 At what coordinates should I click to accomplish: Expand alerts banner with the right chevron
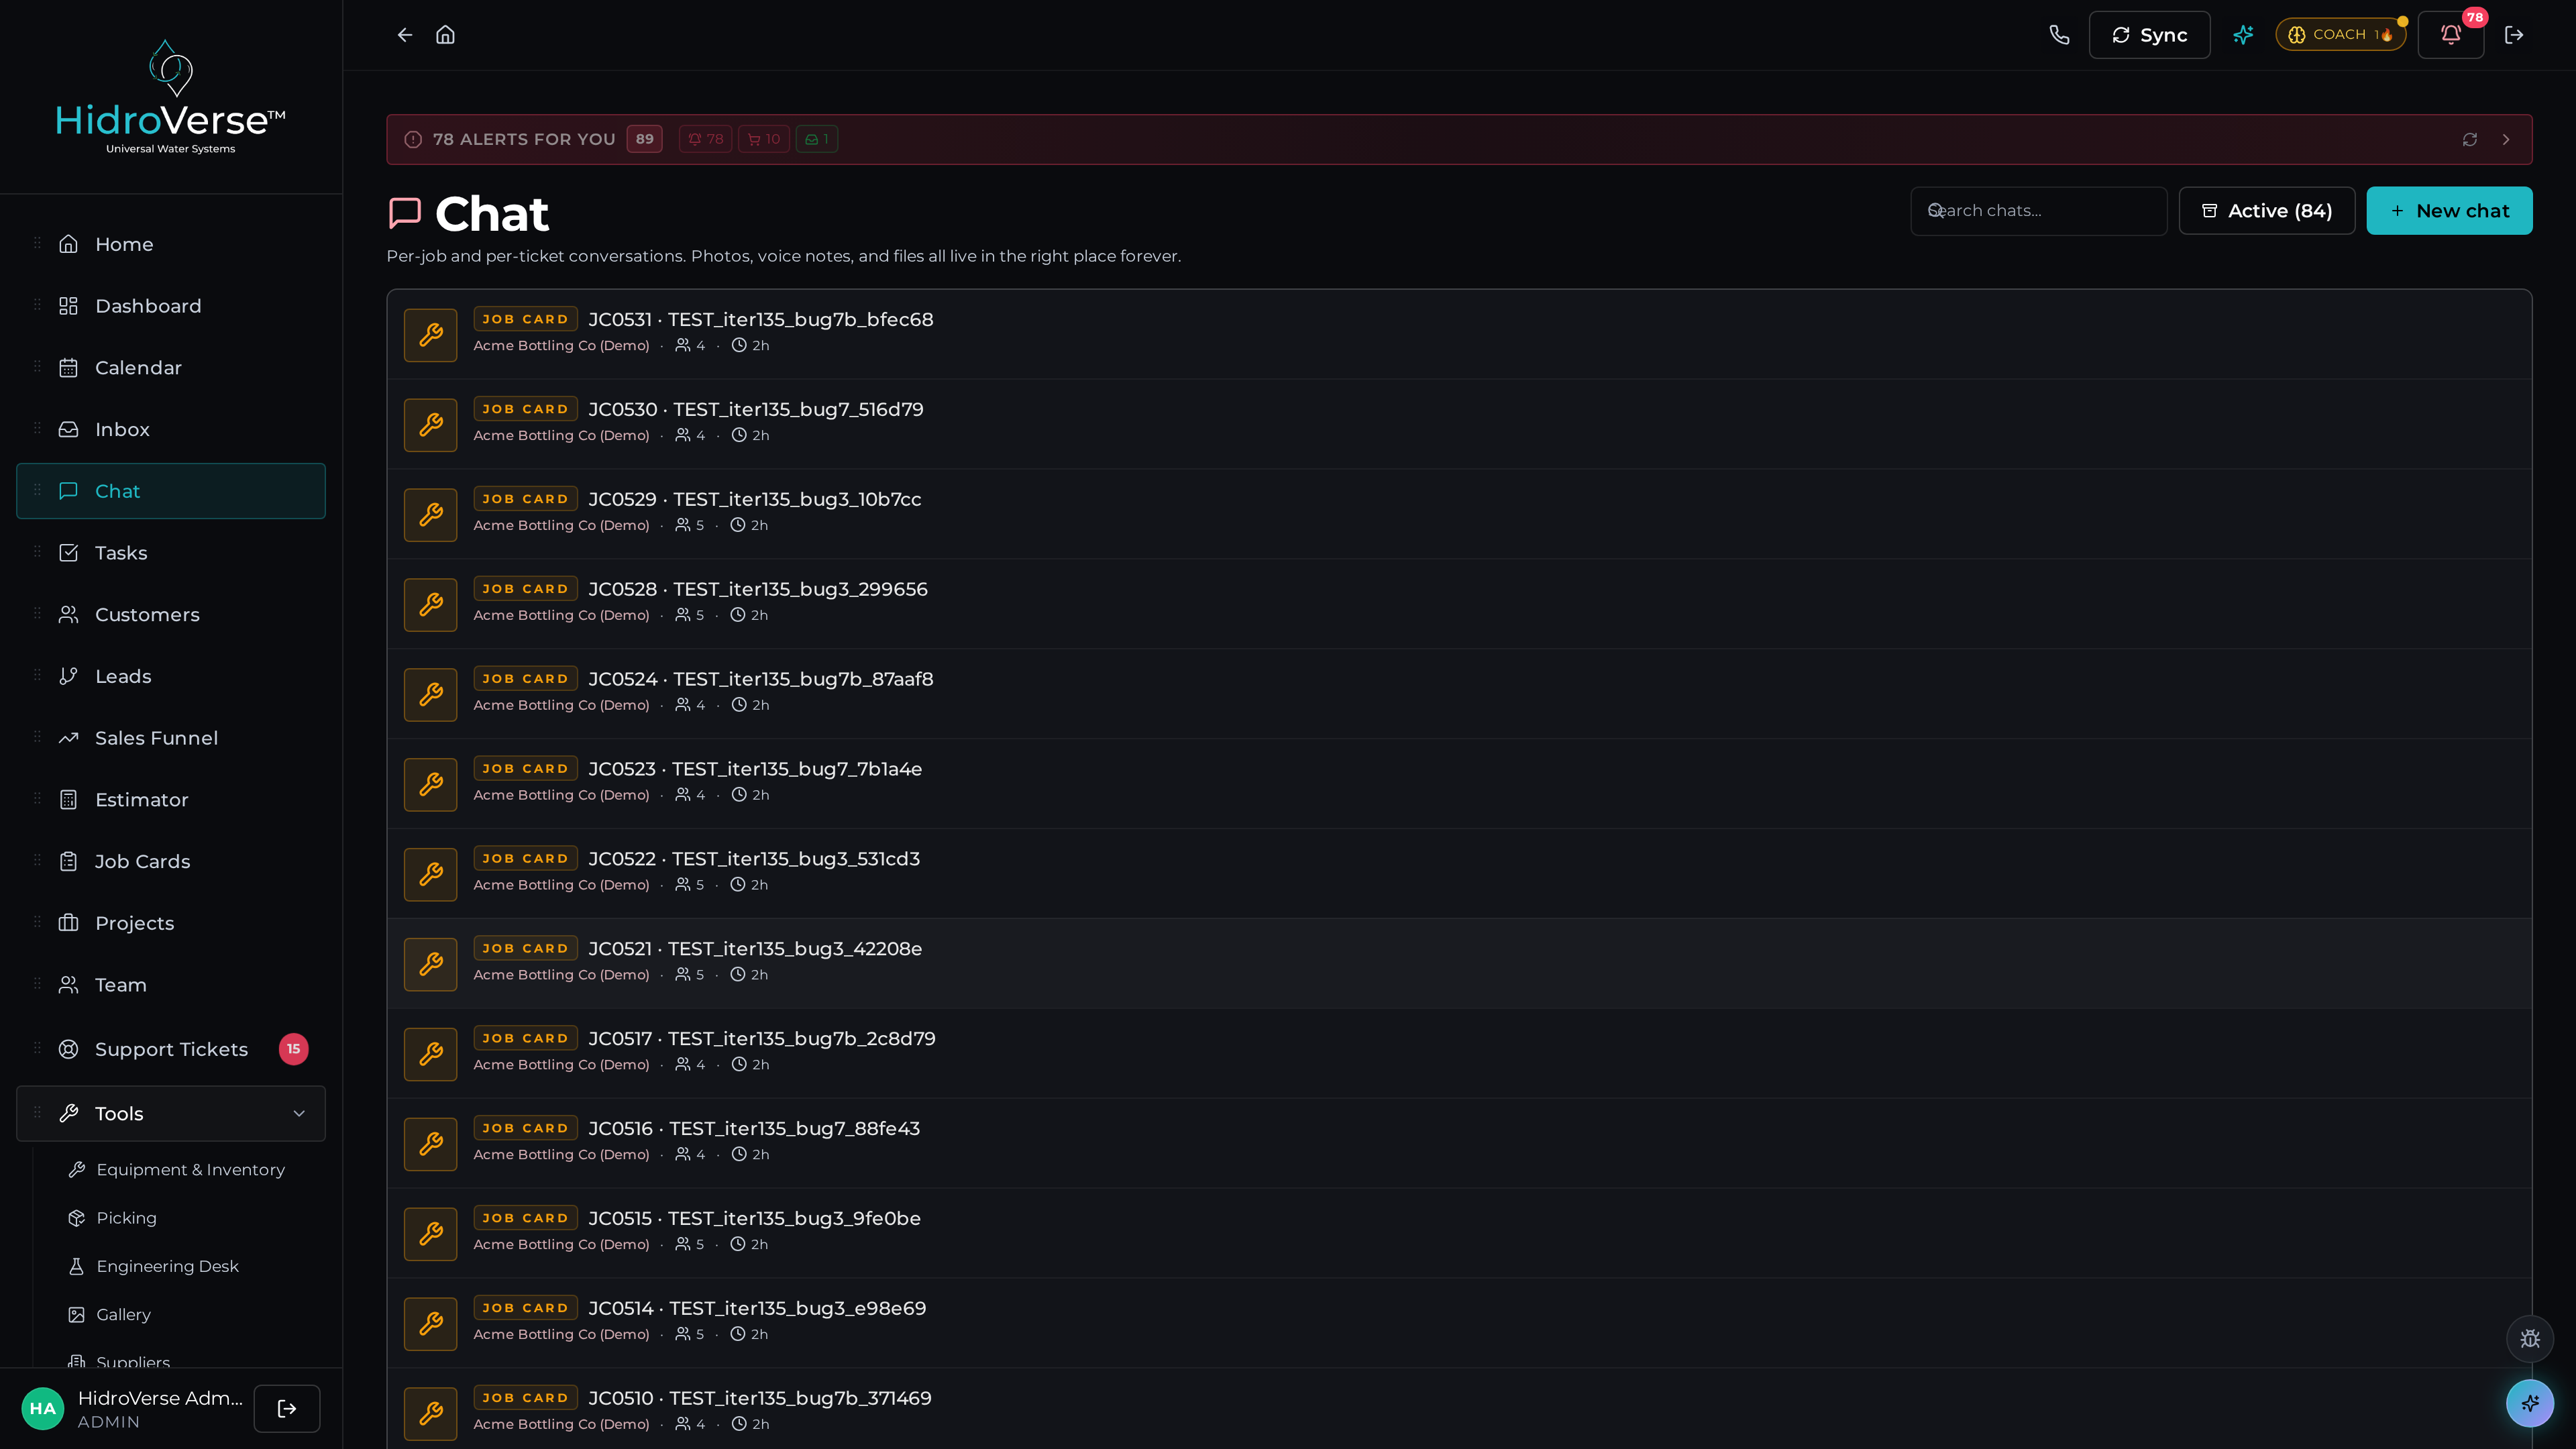point(2506,140)
